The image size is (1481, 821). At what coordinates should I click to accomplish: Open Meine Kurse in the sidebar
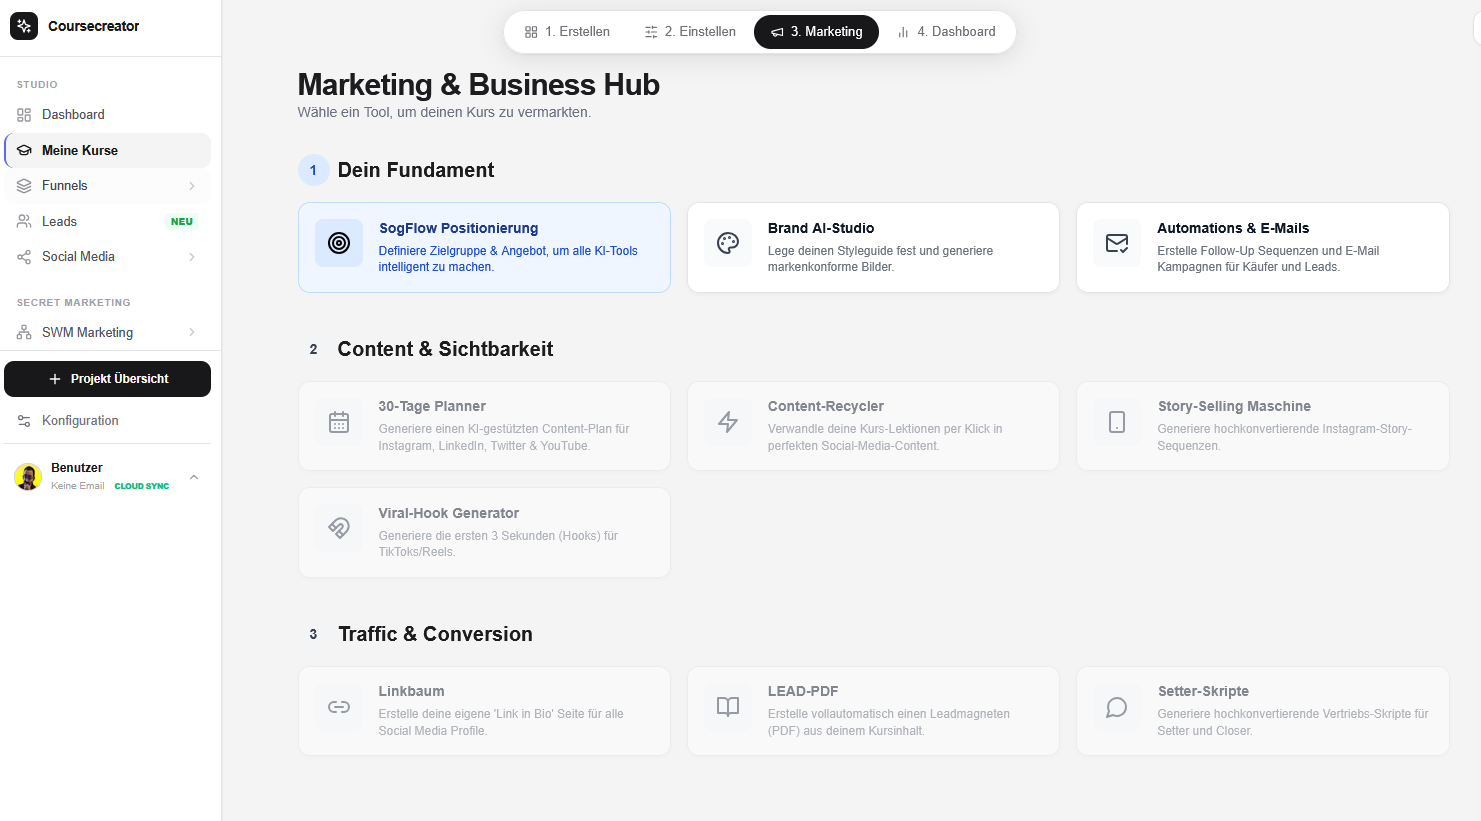(x=108, y=150)
